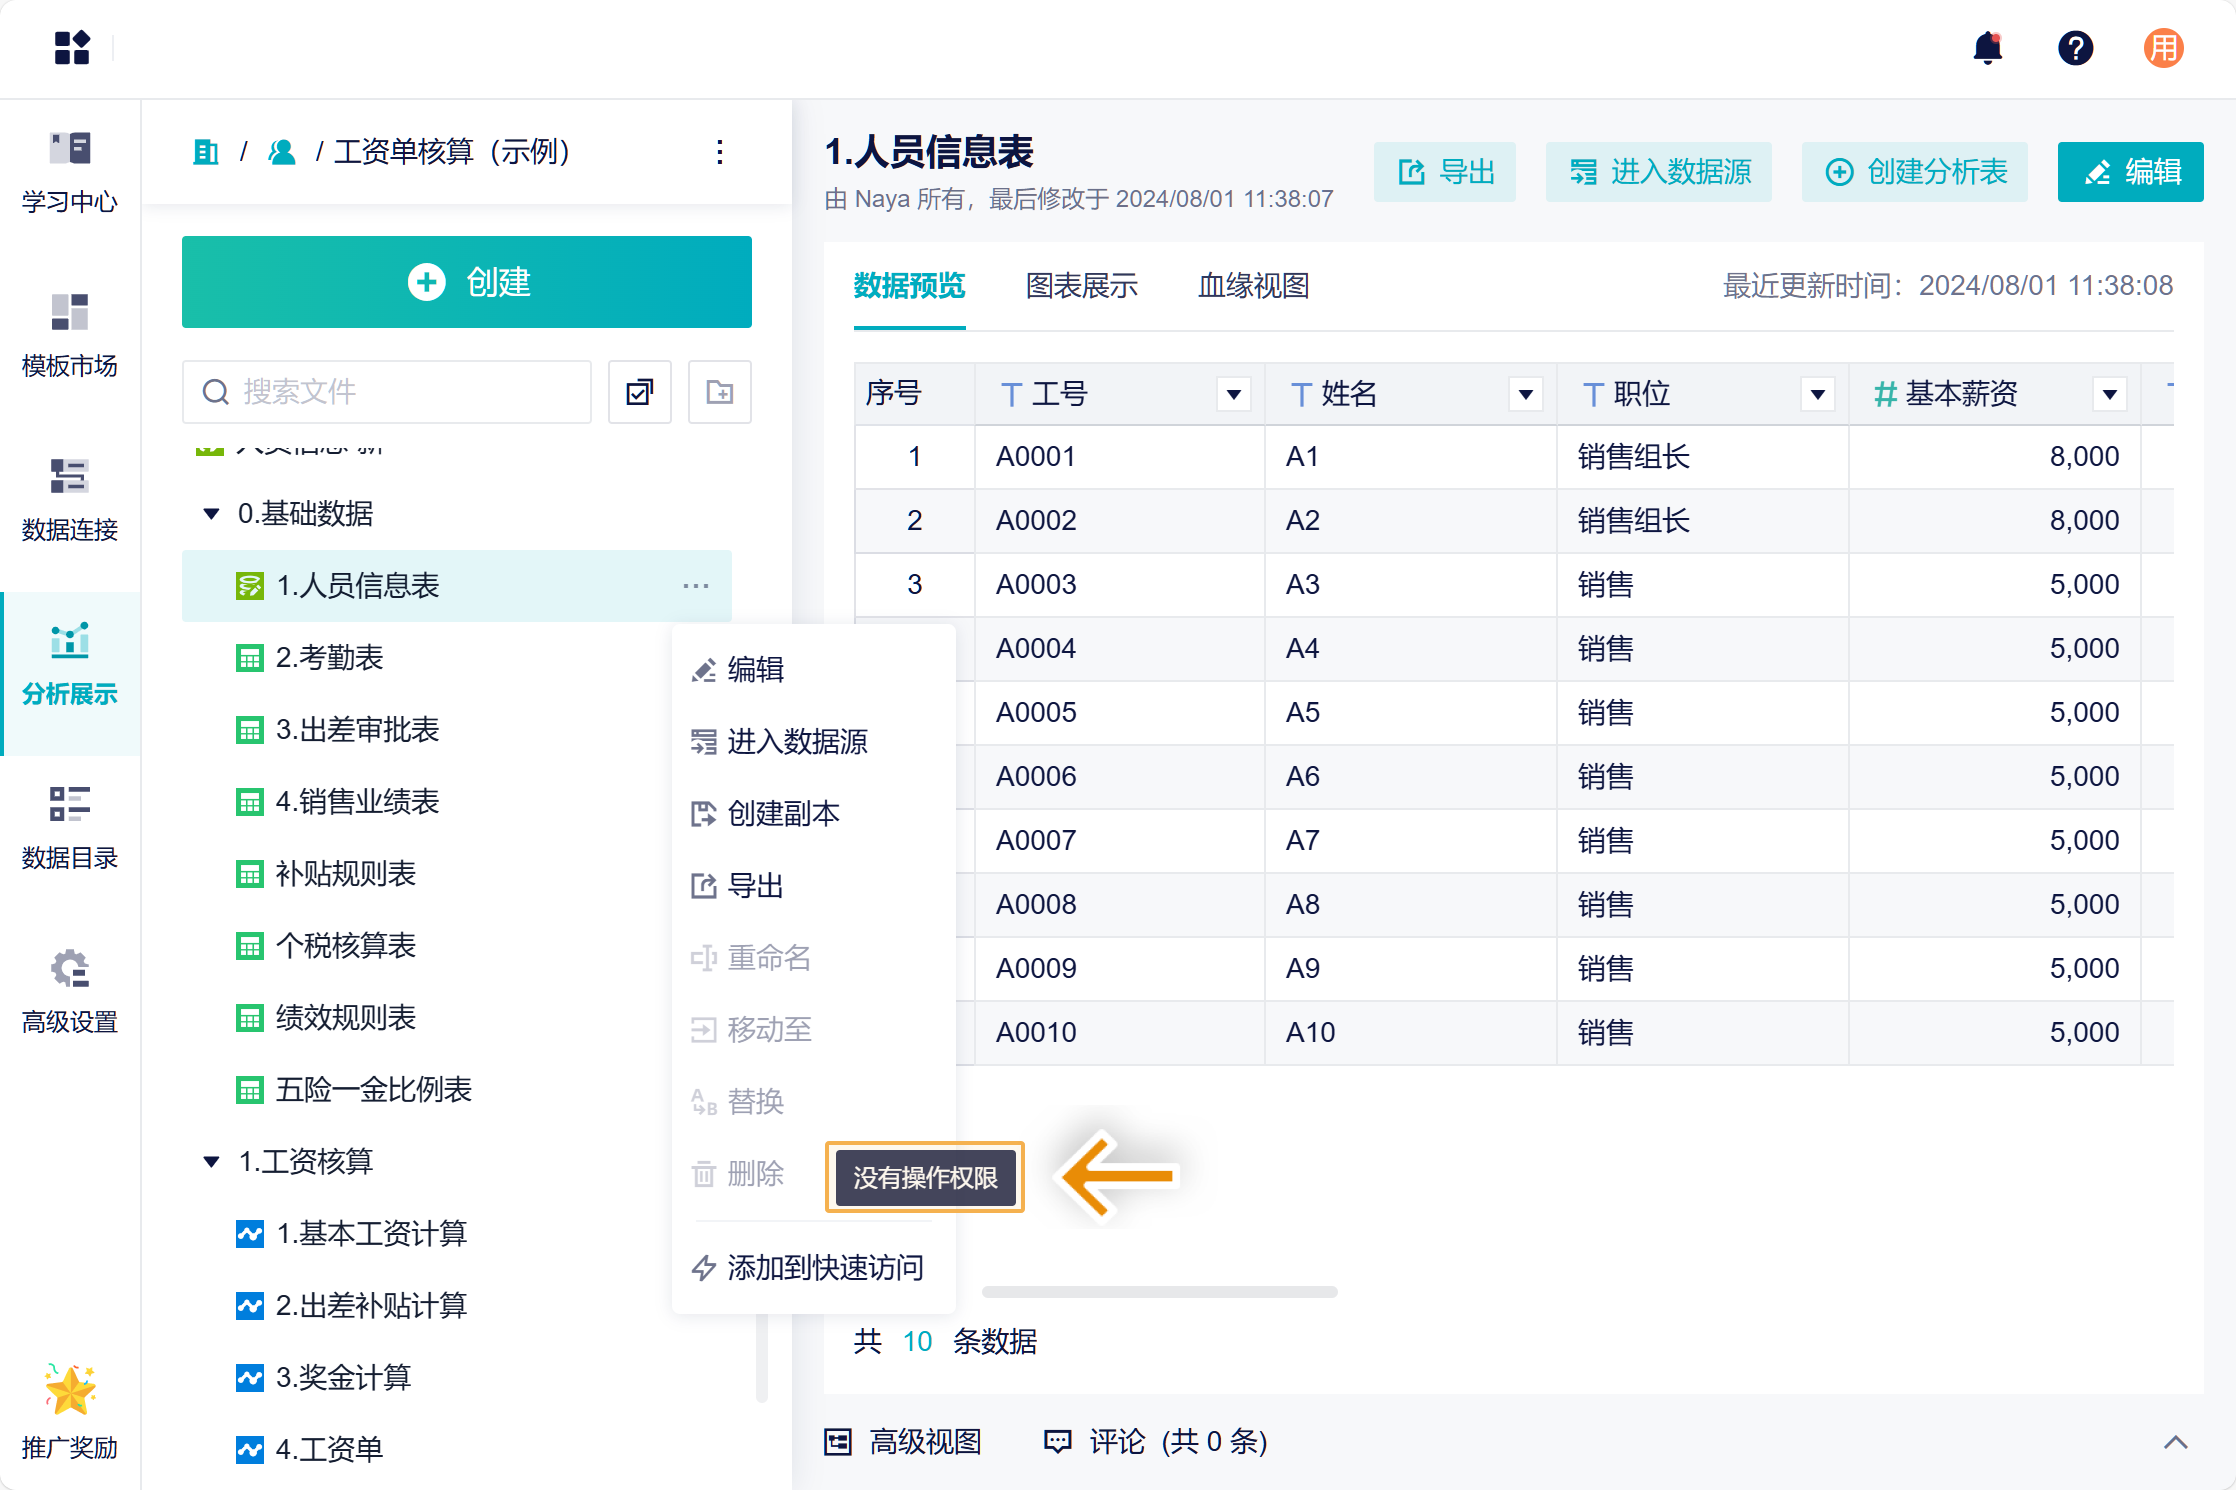The width and height of the screenshot is (2236, 1490).
Task: Toggle the batch select checkbox icon
Action: (640, 392)
